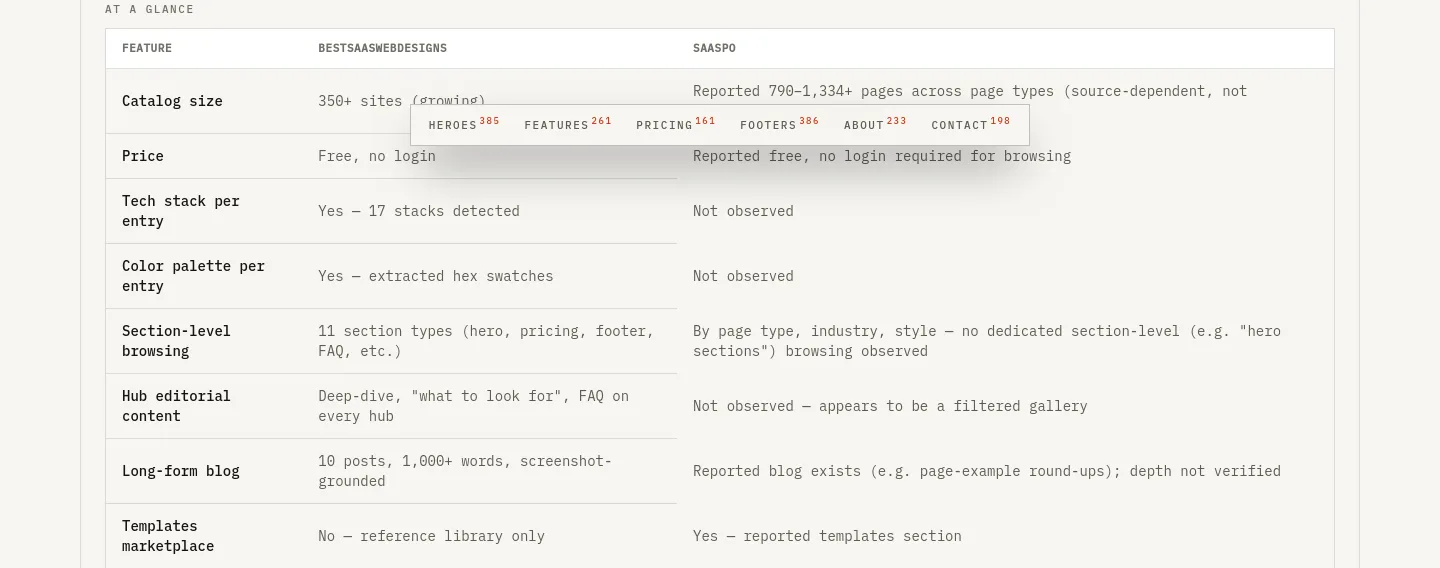This screenshot has width=1440, height=568.
Task: Click 'By page type, industry, style' cell
Action: pos(987,341)
